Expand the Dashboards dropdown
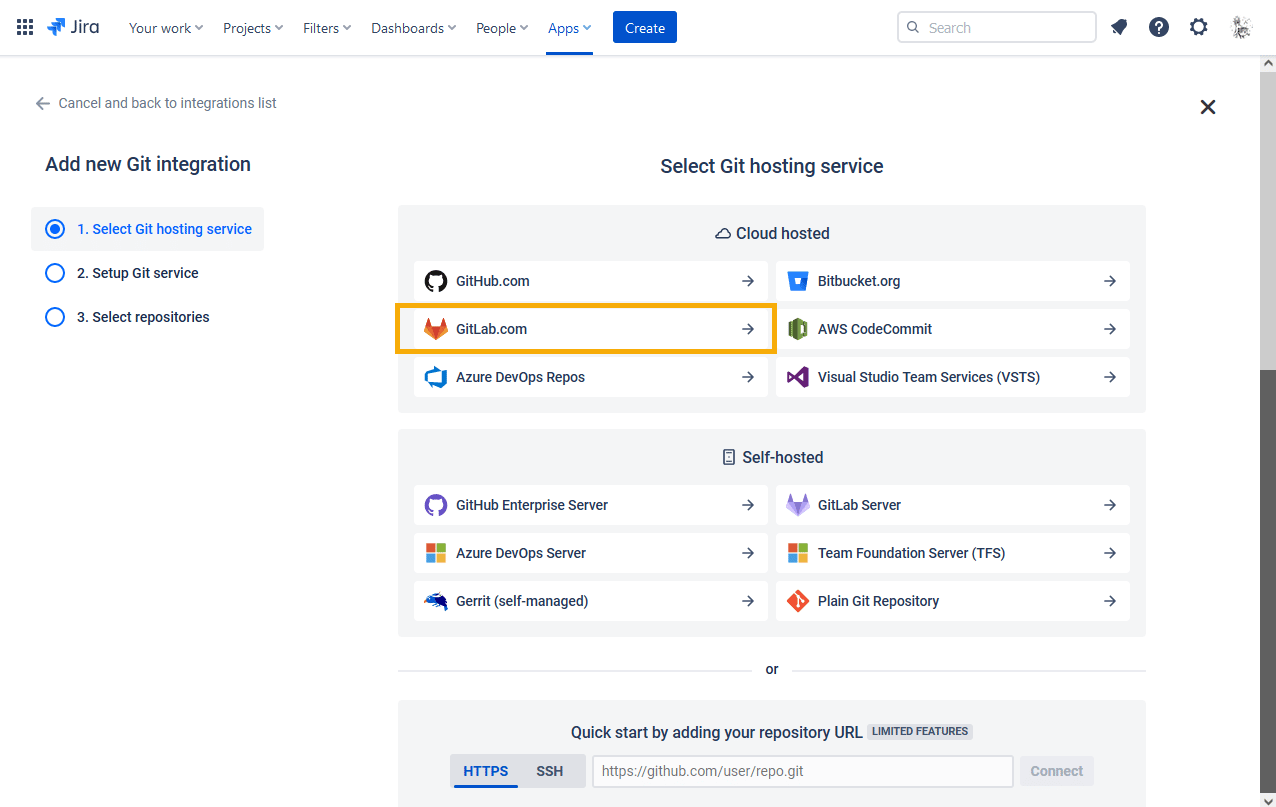 coord(414,28)
